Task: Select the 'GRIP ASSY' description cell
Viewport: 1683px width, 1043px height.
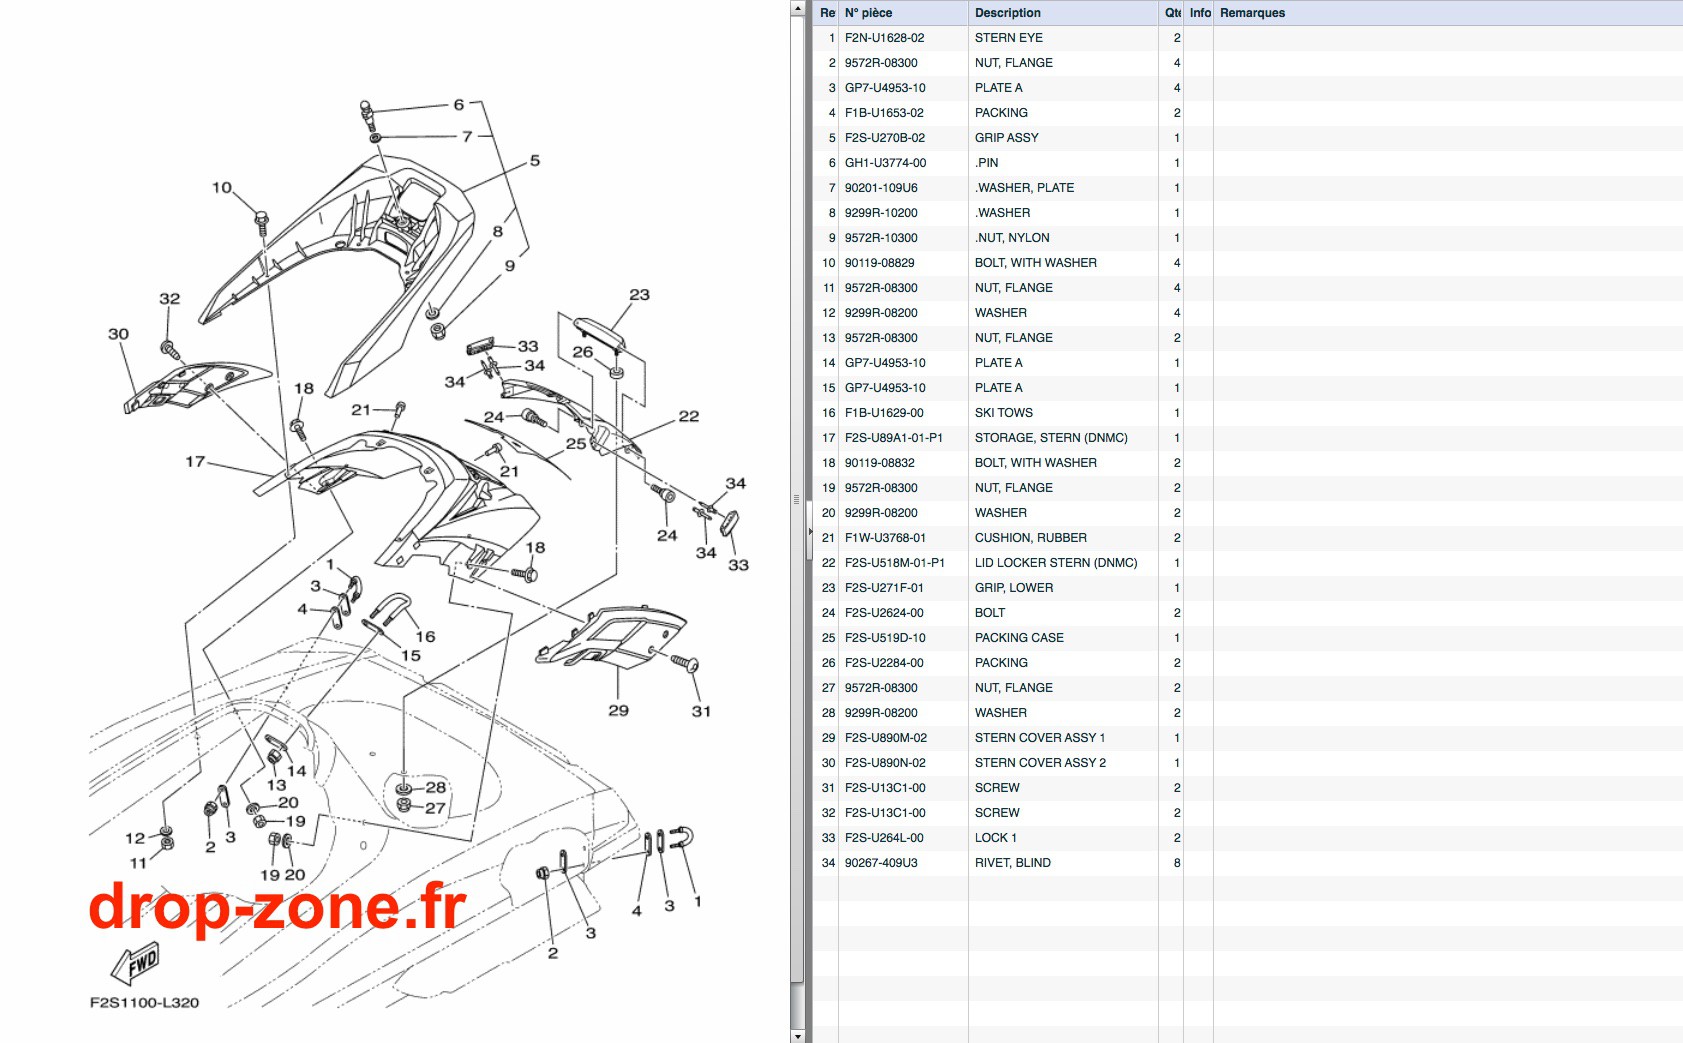Action: click(x=1006, y=138)
